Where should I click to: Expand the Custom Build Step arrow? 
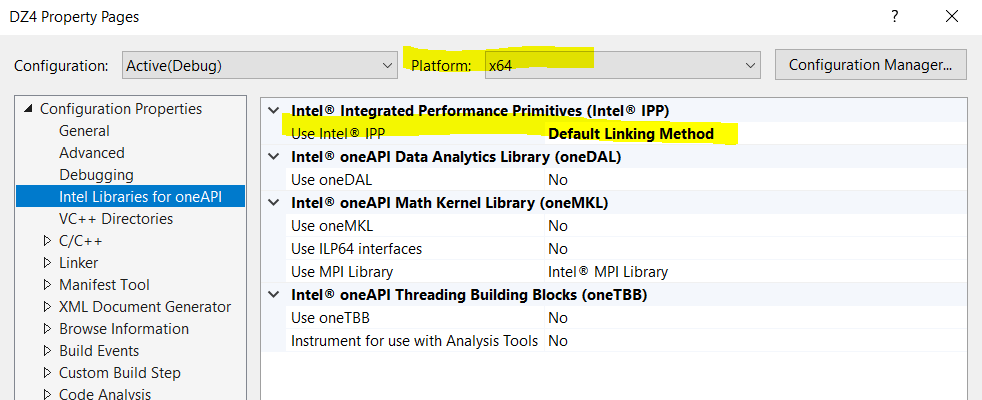pyautogui.click(x=47, y=373)
